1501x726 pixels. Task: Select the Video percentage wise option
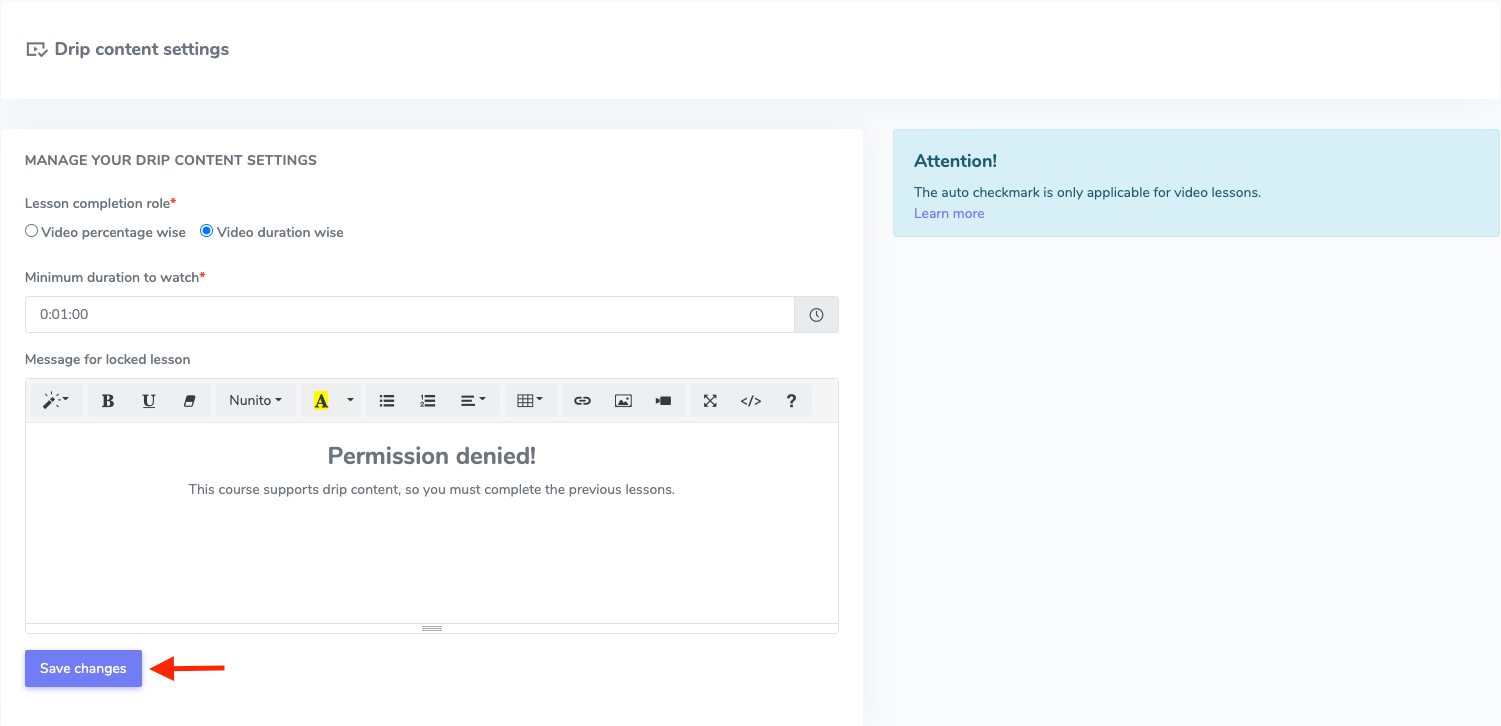tap(31, 231)
